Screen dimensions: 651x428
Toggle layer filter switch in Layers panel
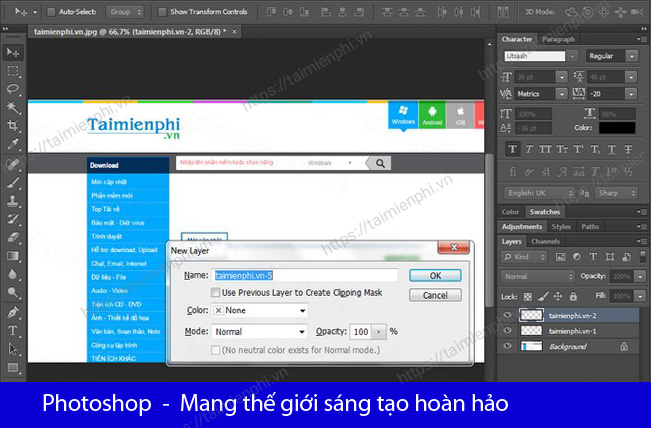(x=643, y=257)
